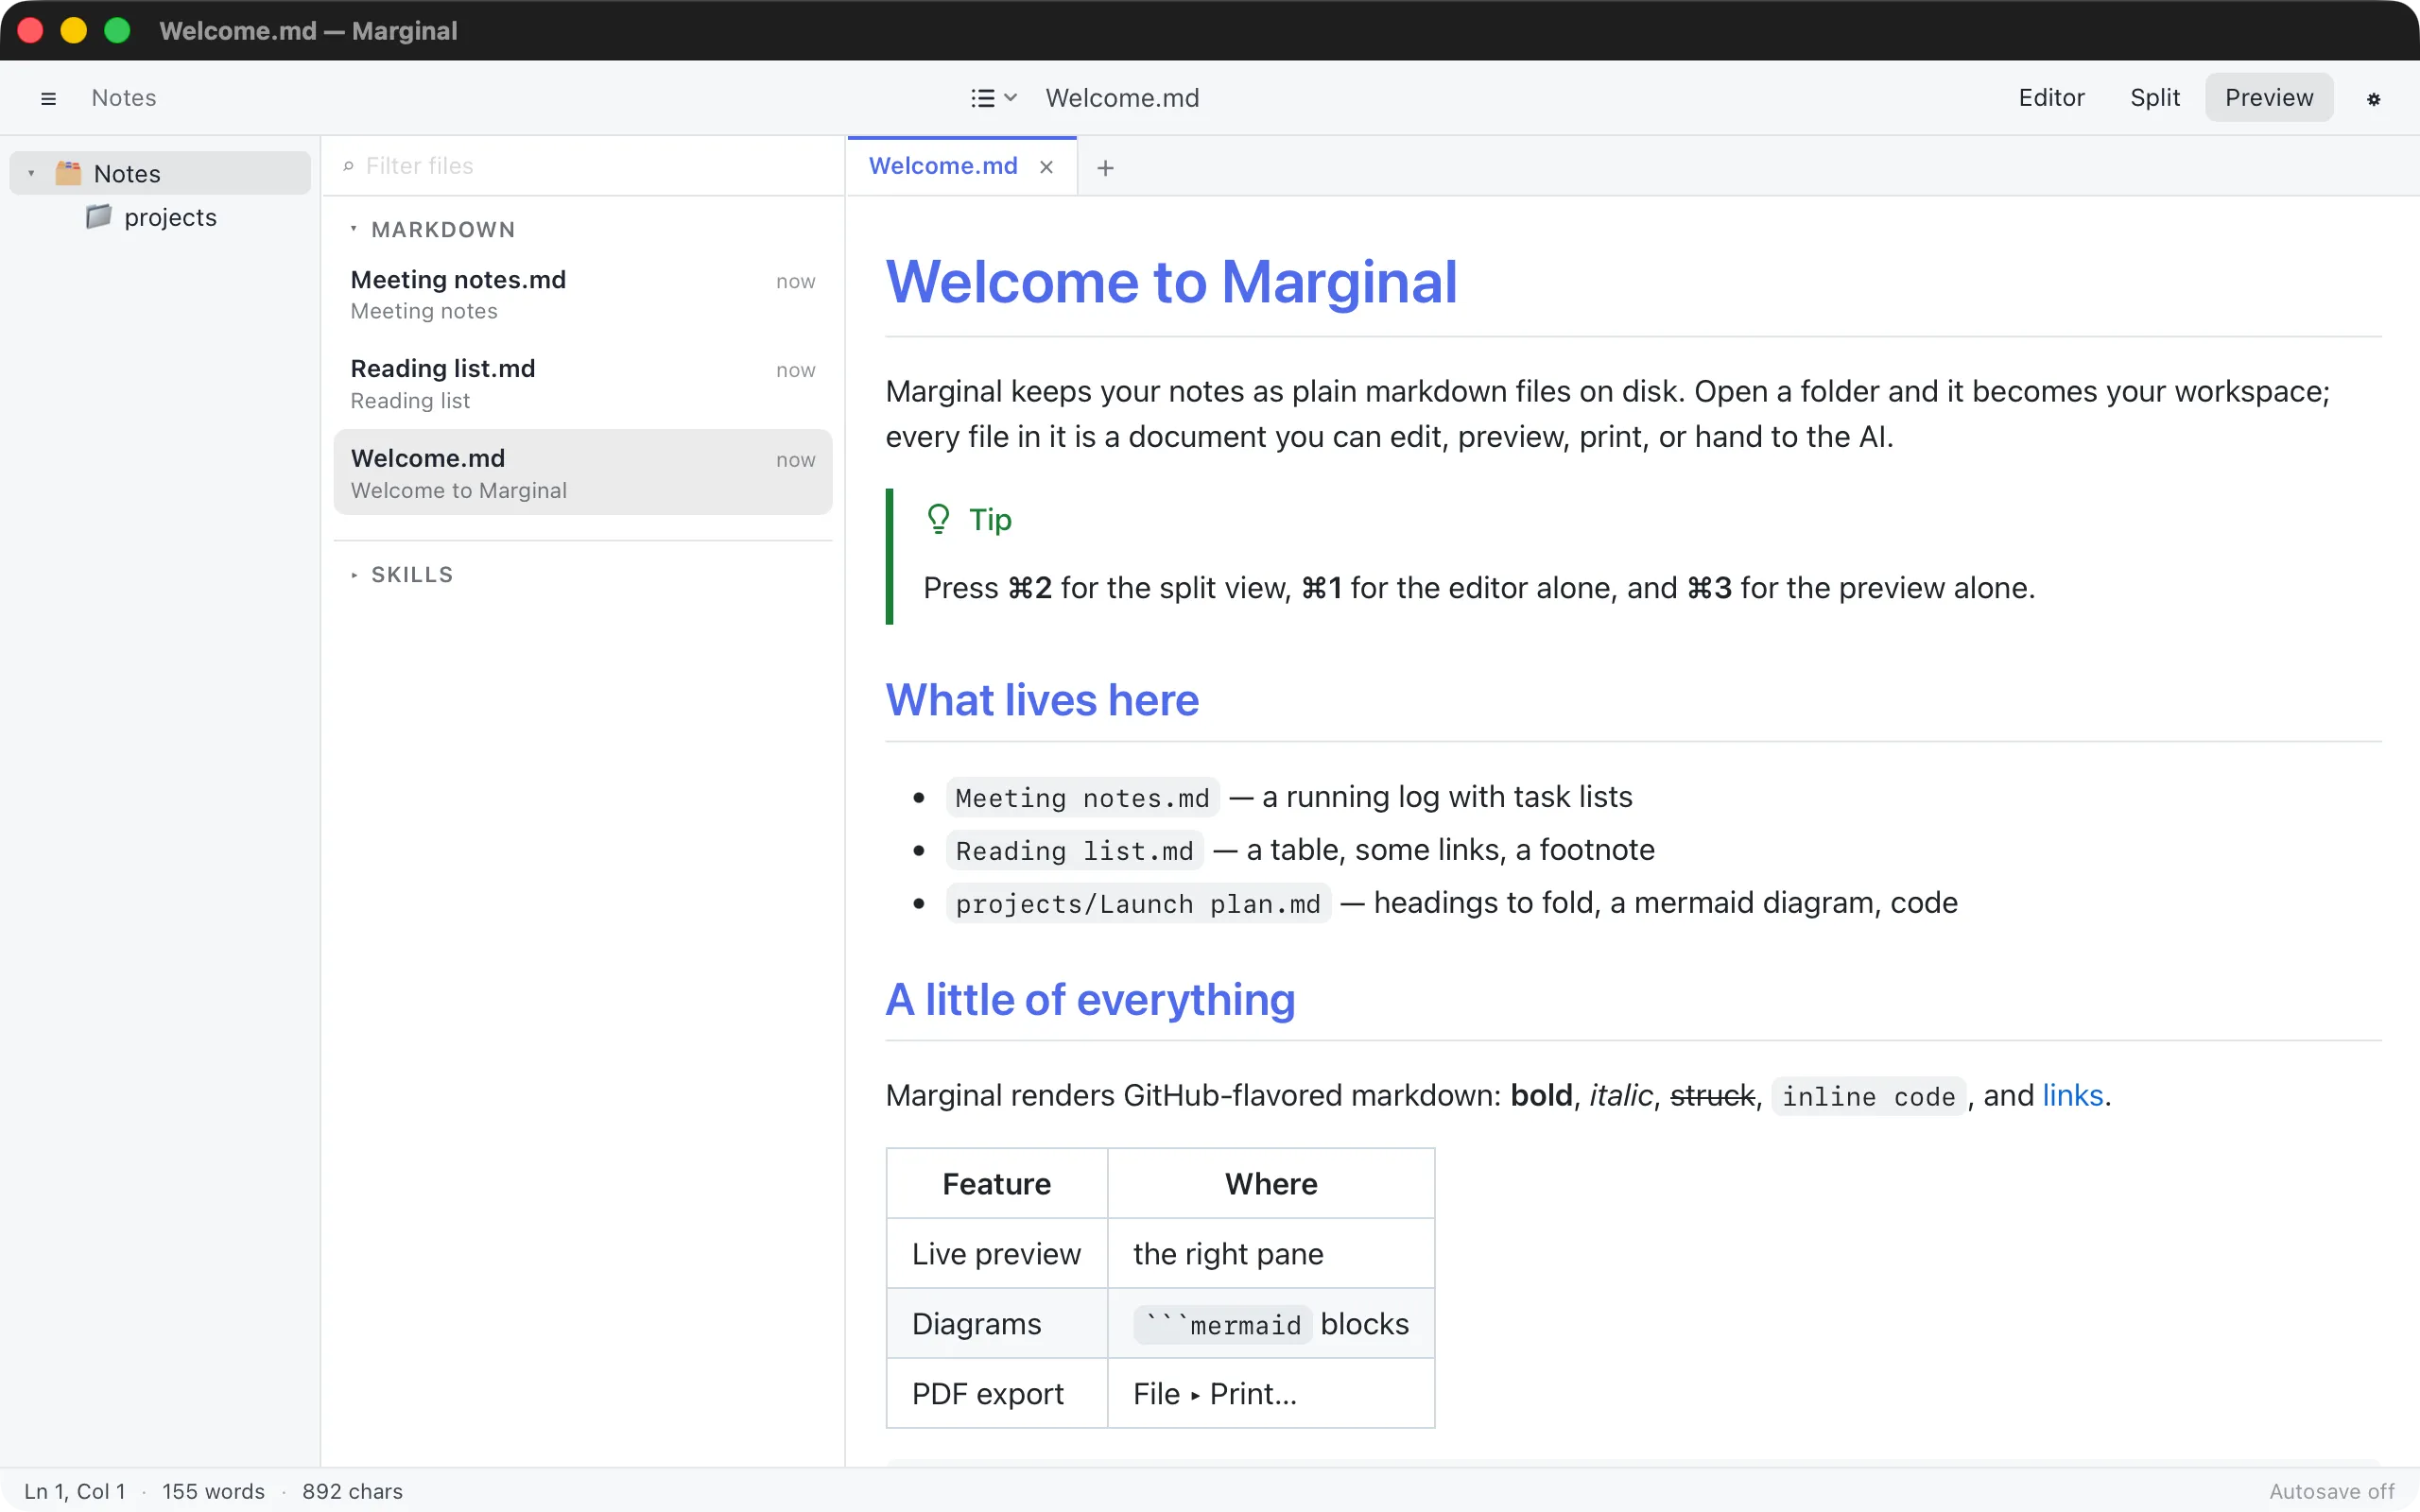Click the 'A little of everything' heading
The height and width of the screenshot is (1512, 2420).
pos(1090,999)
